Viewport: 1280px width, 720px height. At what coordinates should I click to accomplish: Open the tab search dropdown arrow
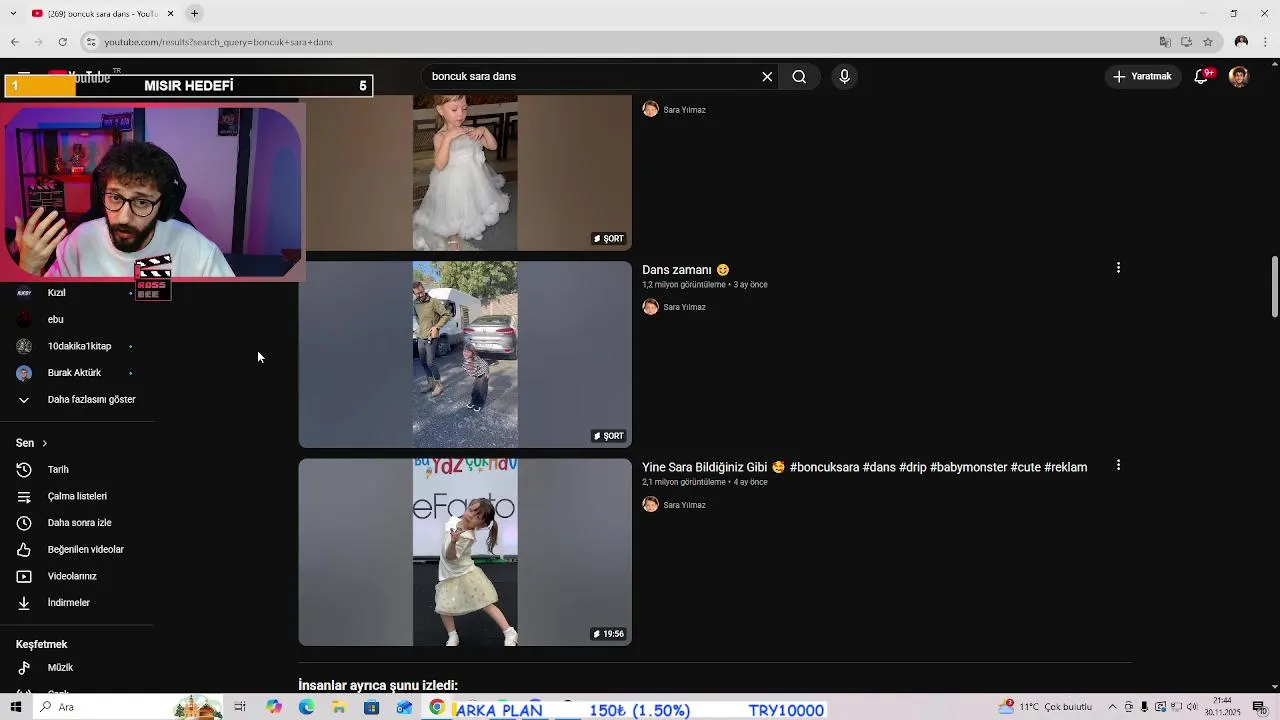(14, 13)
